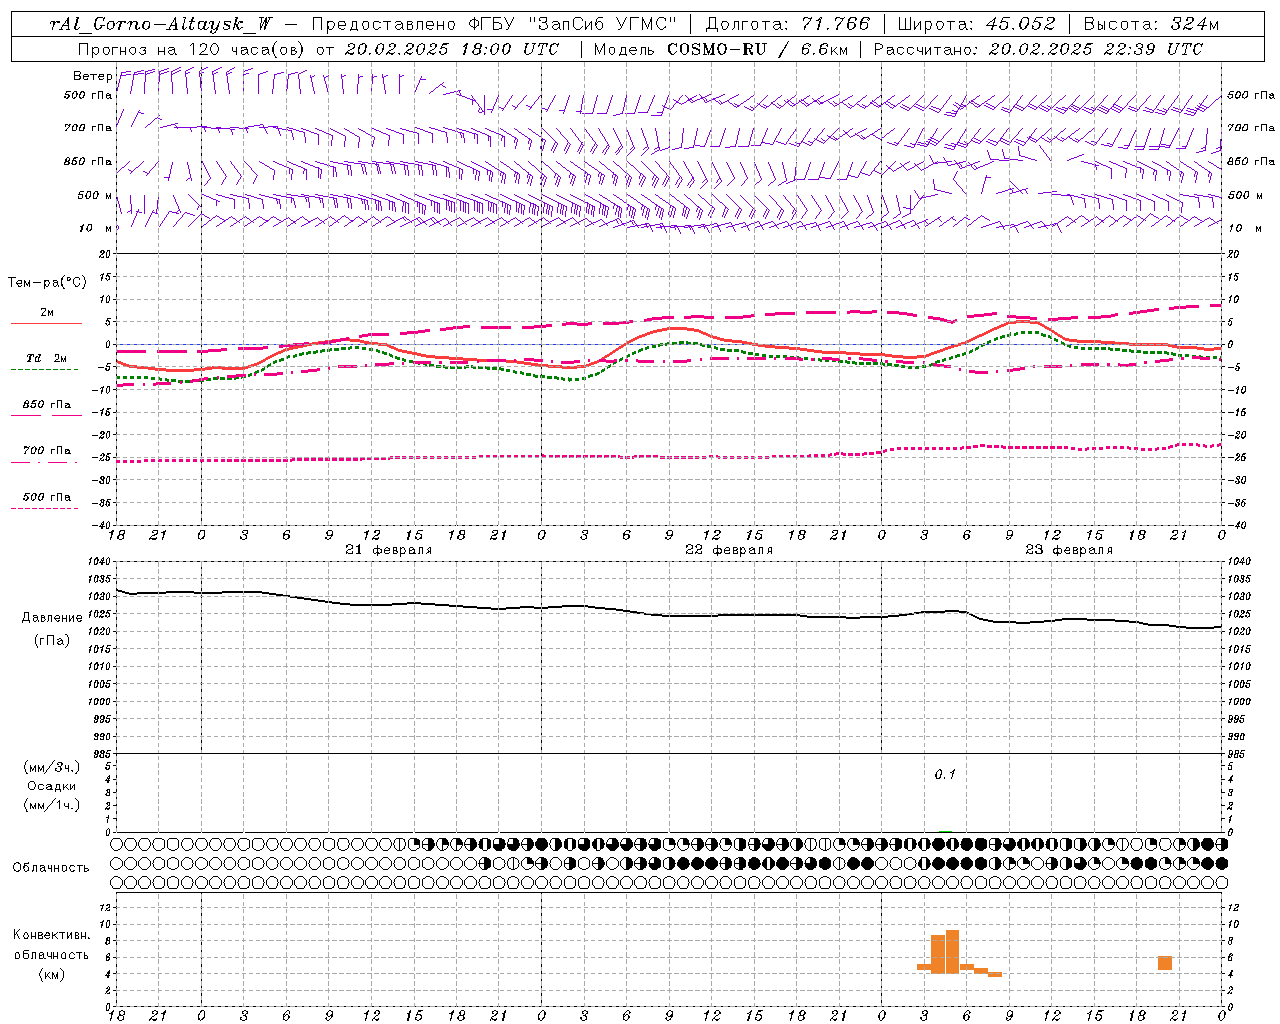Select the forecast line Прогноз на 120 часа(ов)
This screenshot has height=1024, width=1280.
coord(192,49)
